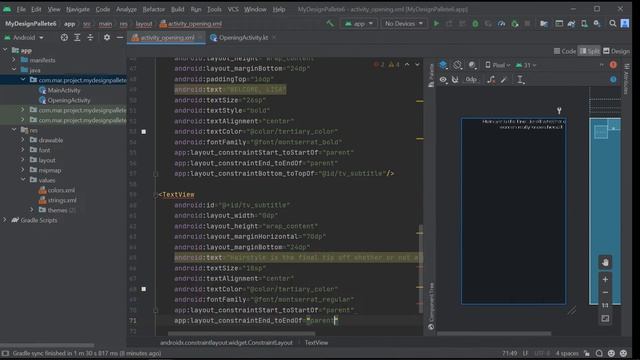Run the app with green play button
Image resolution: width=640 pixels, height=360 pixels.
[x=436, y=24]
